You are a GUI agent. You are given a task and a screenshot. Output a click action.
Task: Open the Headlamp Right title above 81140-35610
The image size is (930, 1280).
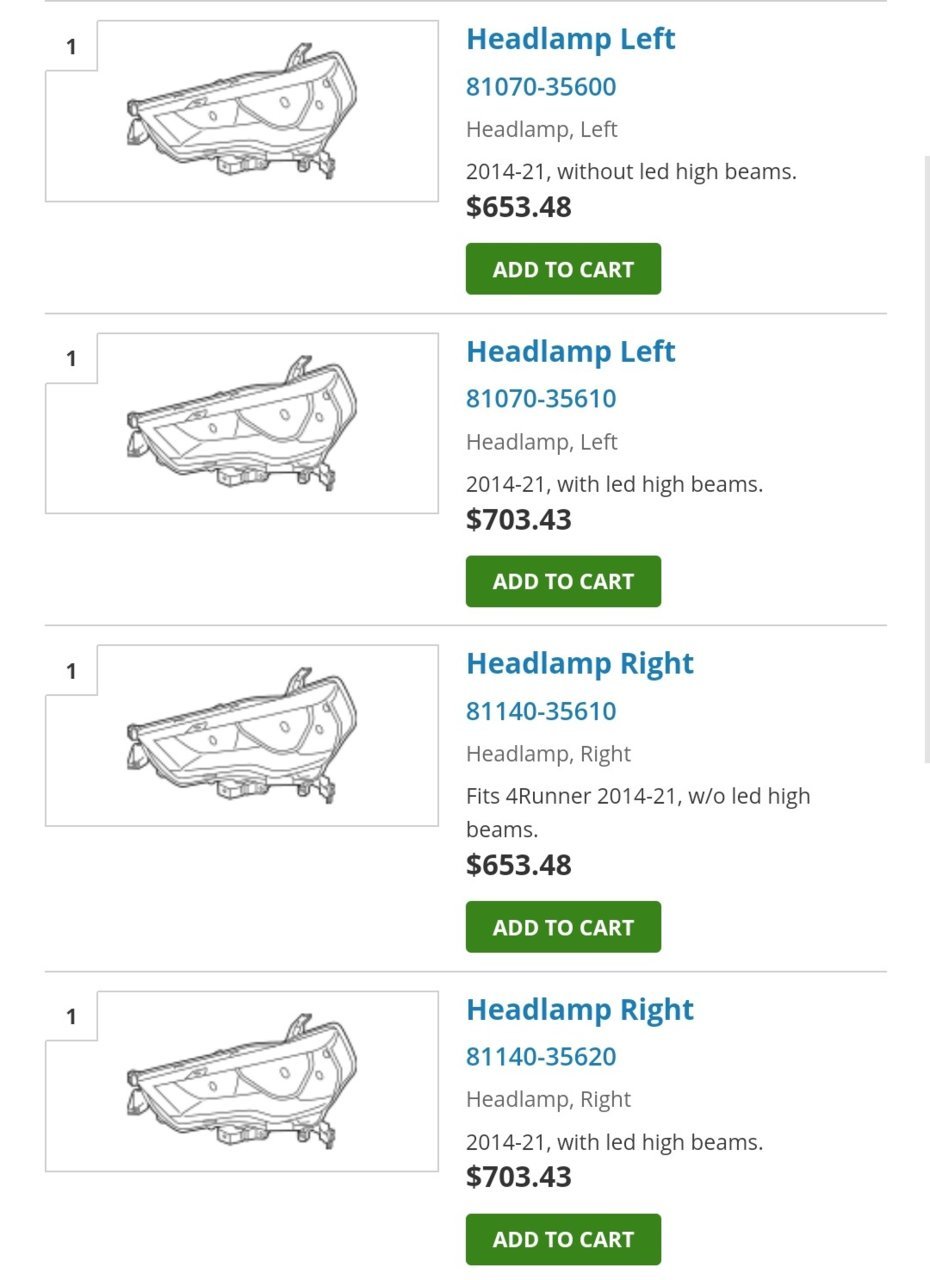(x=580, y=664)
